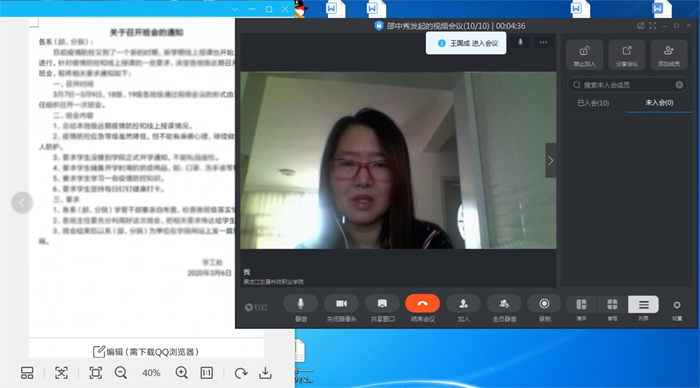End the meeting with the orange 结束会议 button
Screen dimensions: 700x388
(x=422, y=304)
